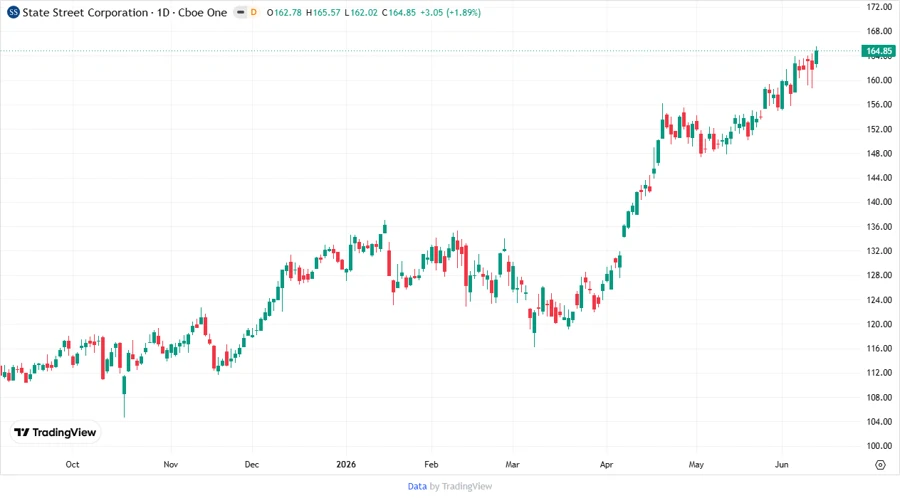
Task: Click the Oct label on time axis
Action: [x=72, y=464]
